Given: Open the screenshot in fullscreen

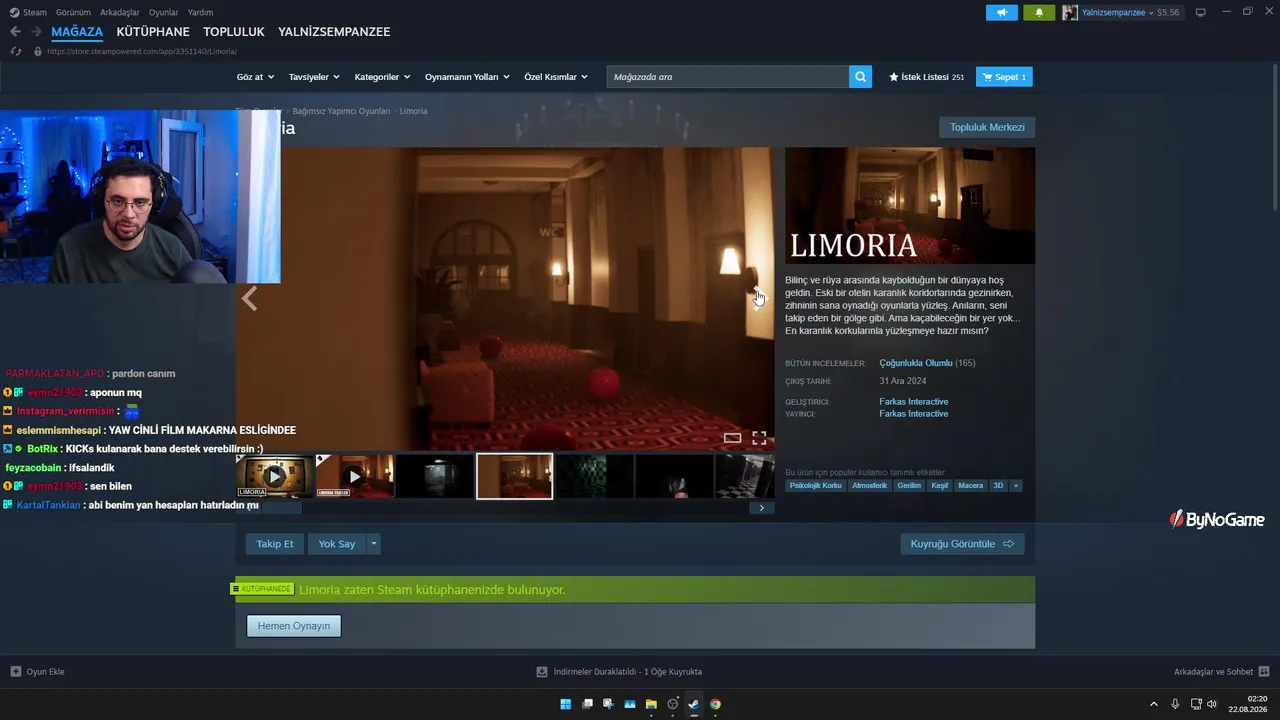Looking at the screenshot, I should (x=759, y=438).
